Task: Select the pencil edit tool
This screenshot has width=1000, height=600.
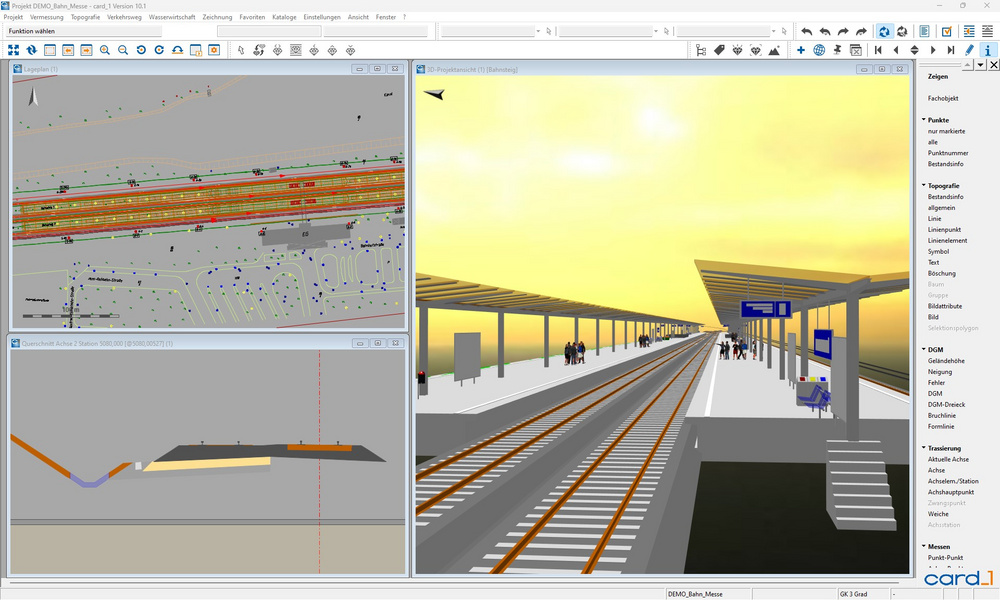Action: 969,49
